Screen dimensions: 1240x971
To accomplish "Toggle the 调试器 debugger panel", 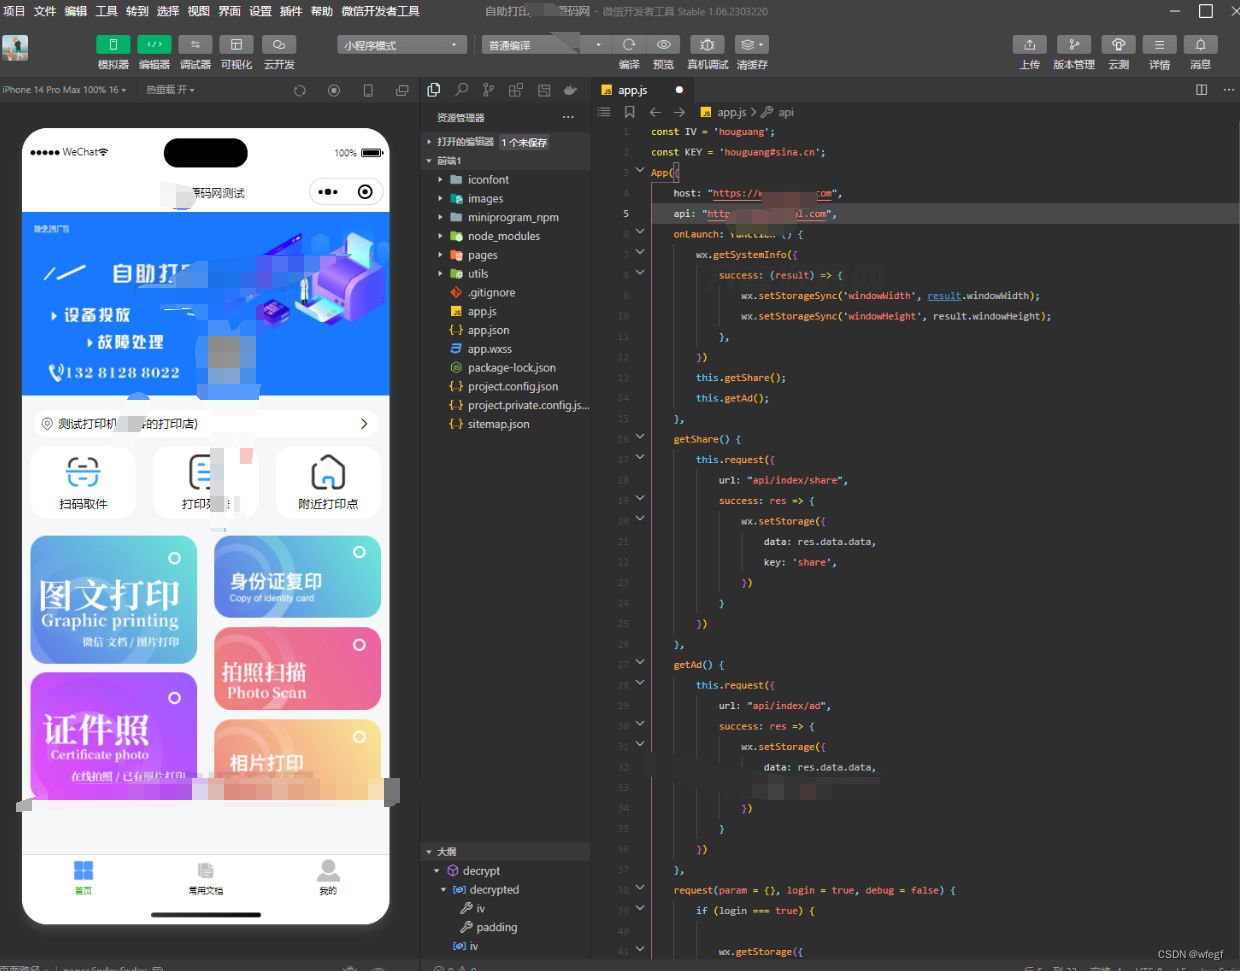I will pos(195,45).
